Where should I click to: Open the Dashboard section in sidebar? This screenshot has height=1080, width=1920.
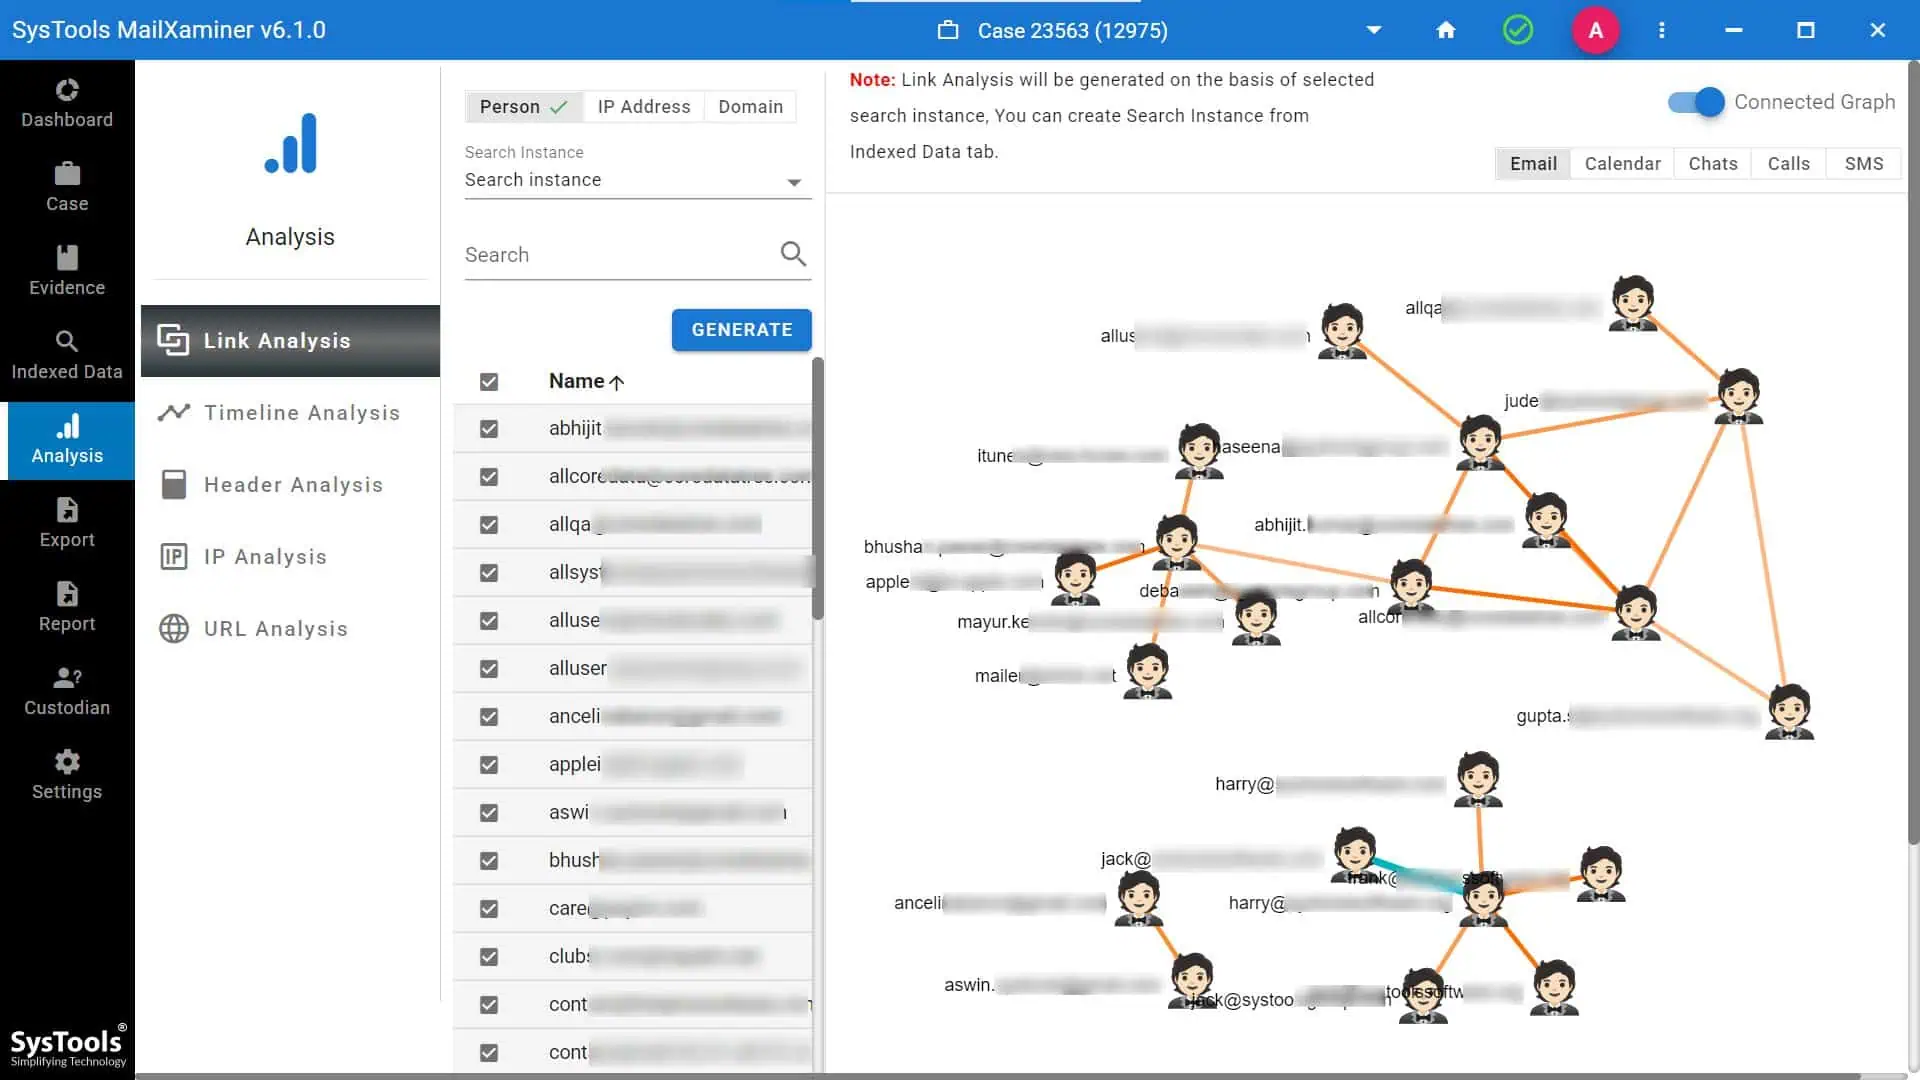click(67, 103)
